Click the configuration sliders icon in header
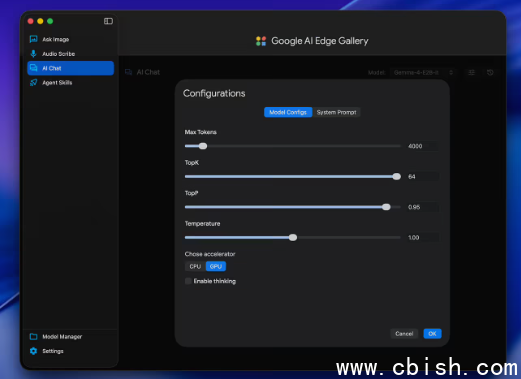The image size is (521, 379). [x=471, y=73]
